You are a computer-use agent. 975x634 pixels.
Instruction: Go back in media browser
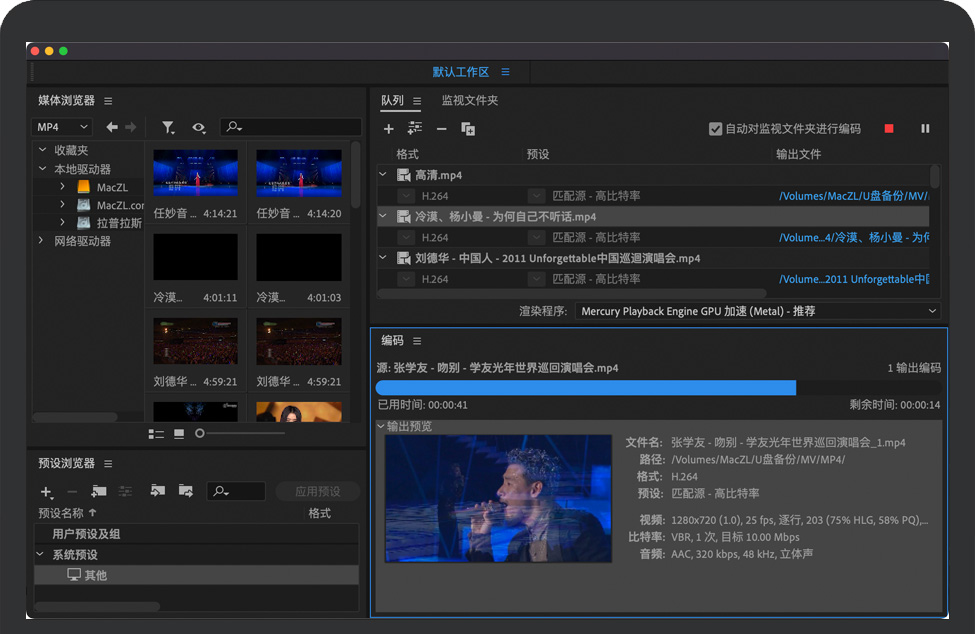(112, 127)
